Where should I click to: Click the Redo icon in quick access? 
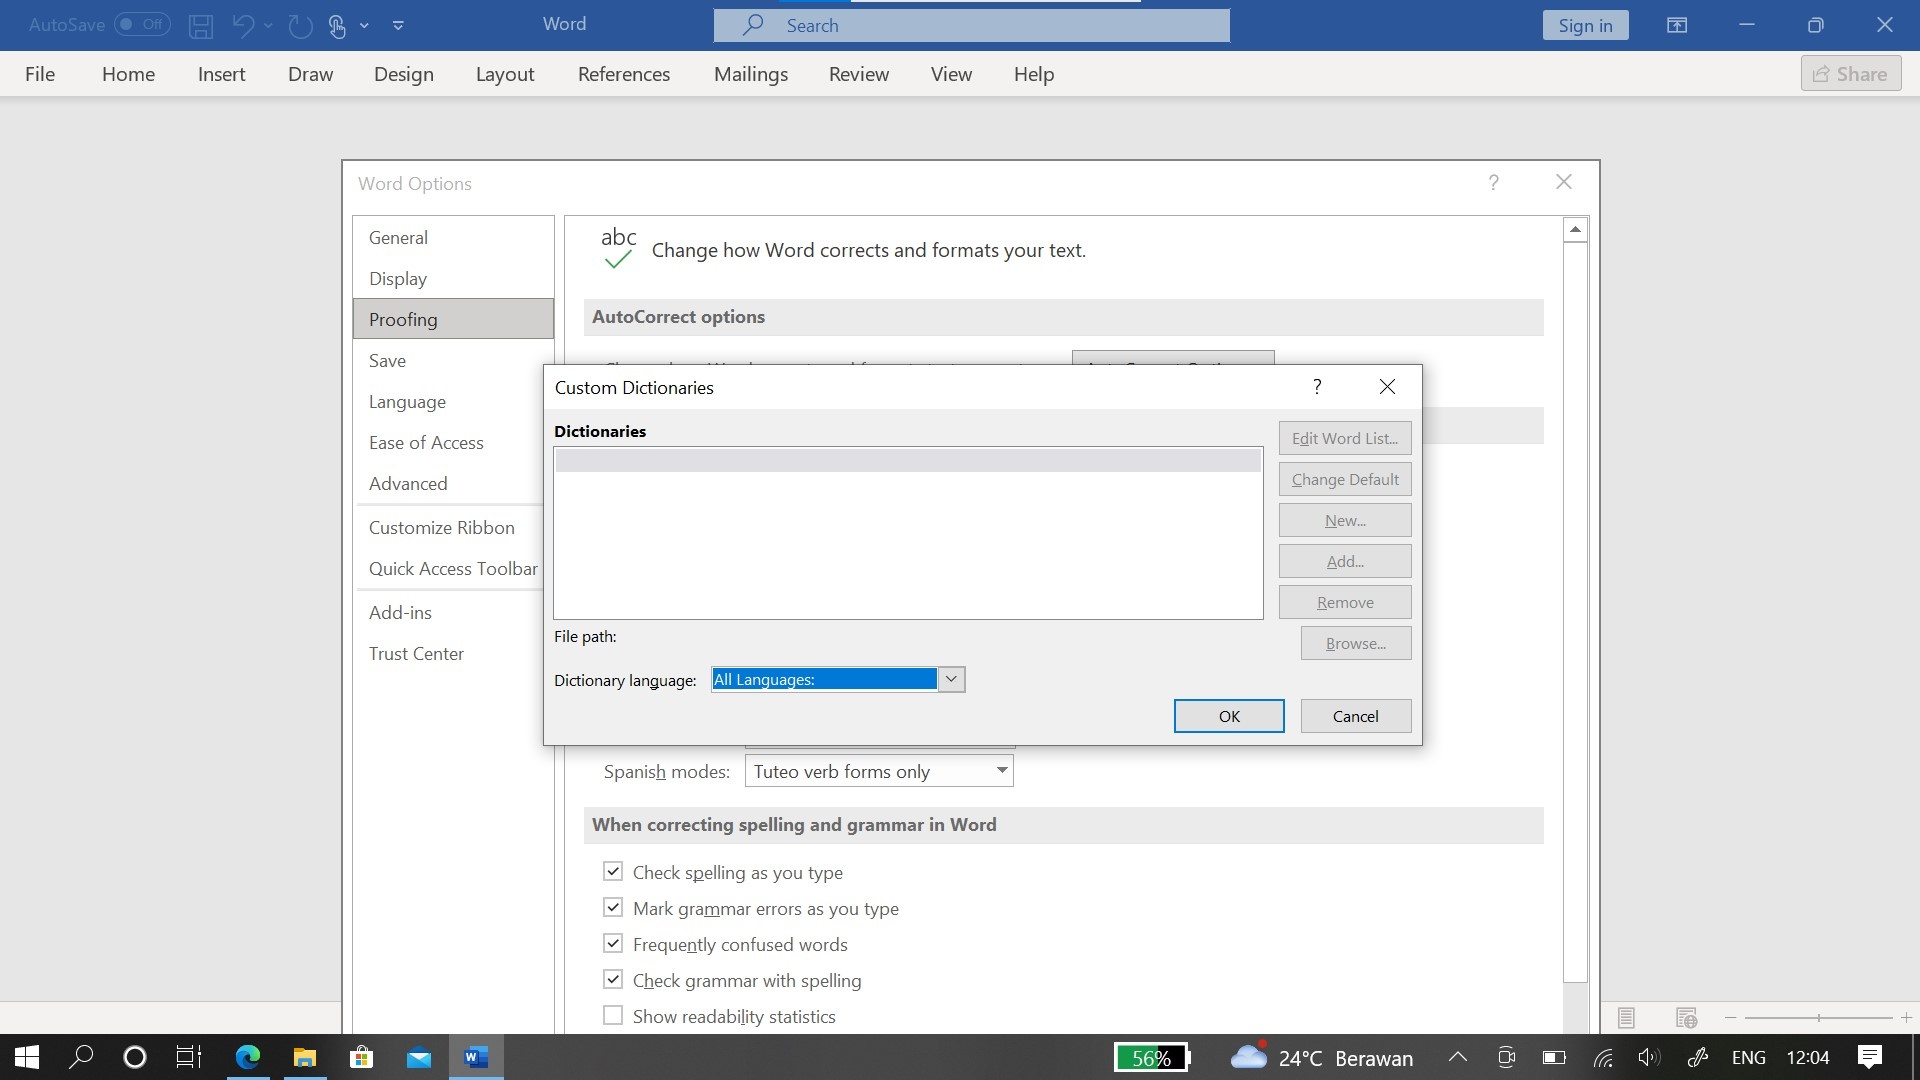coord(300,25)
